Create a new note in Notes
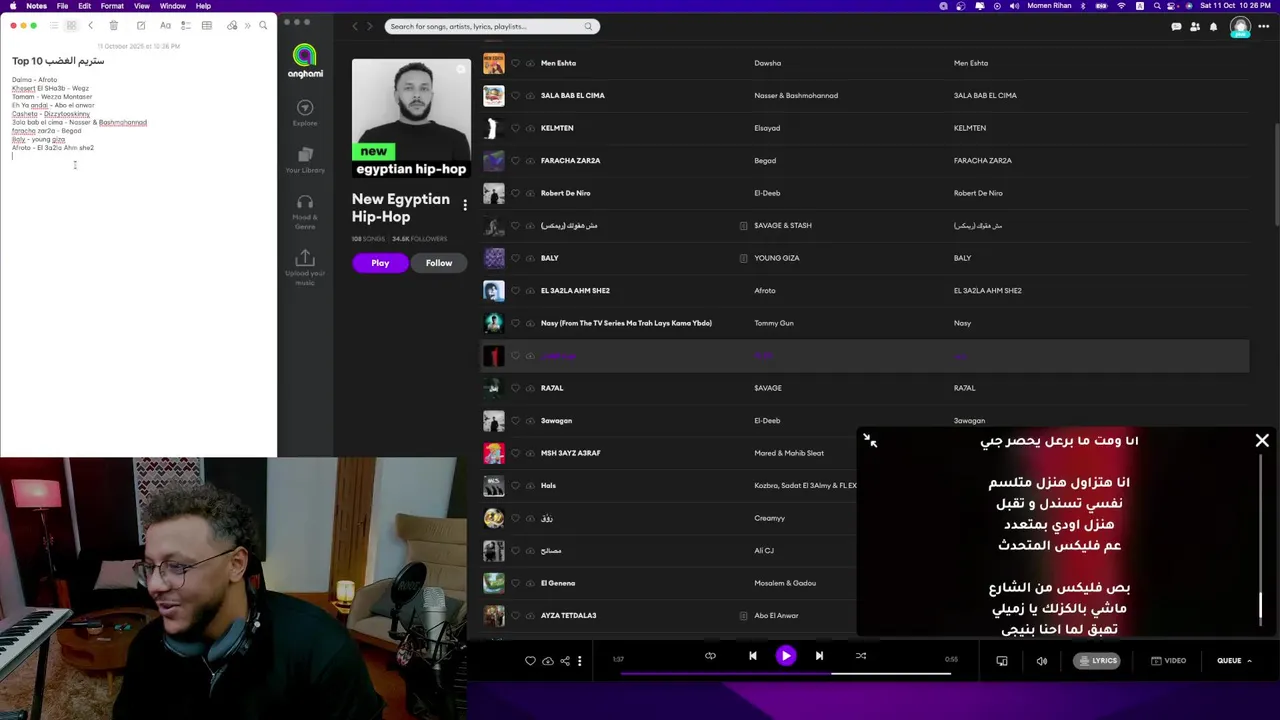This screenshot has width=1280, height=720. point(141,25)
